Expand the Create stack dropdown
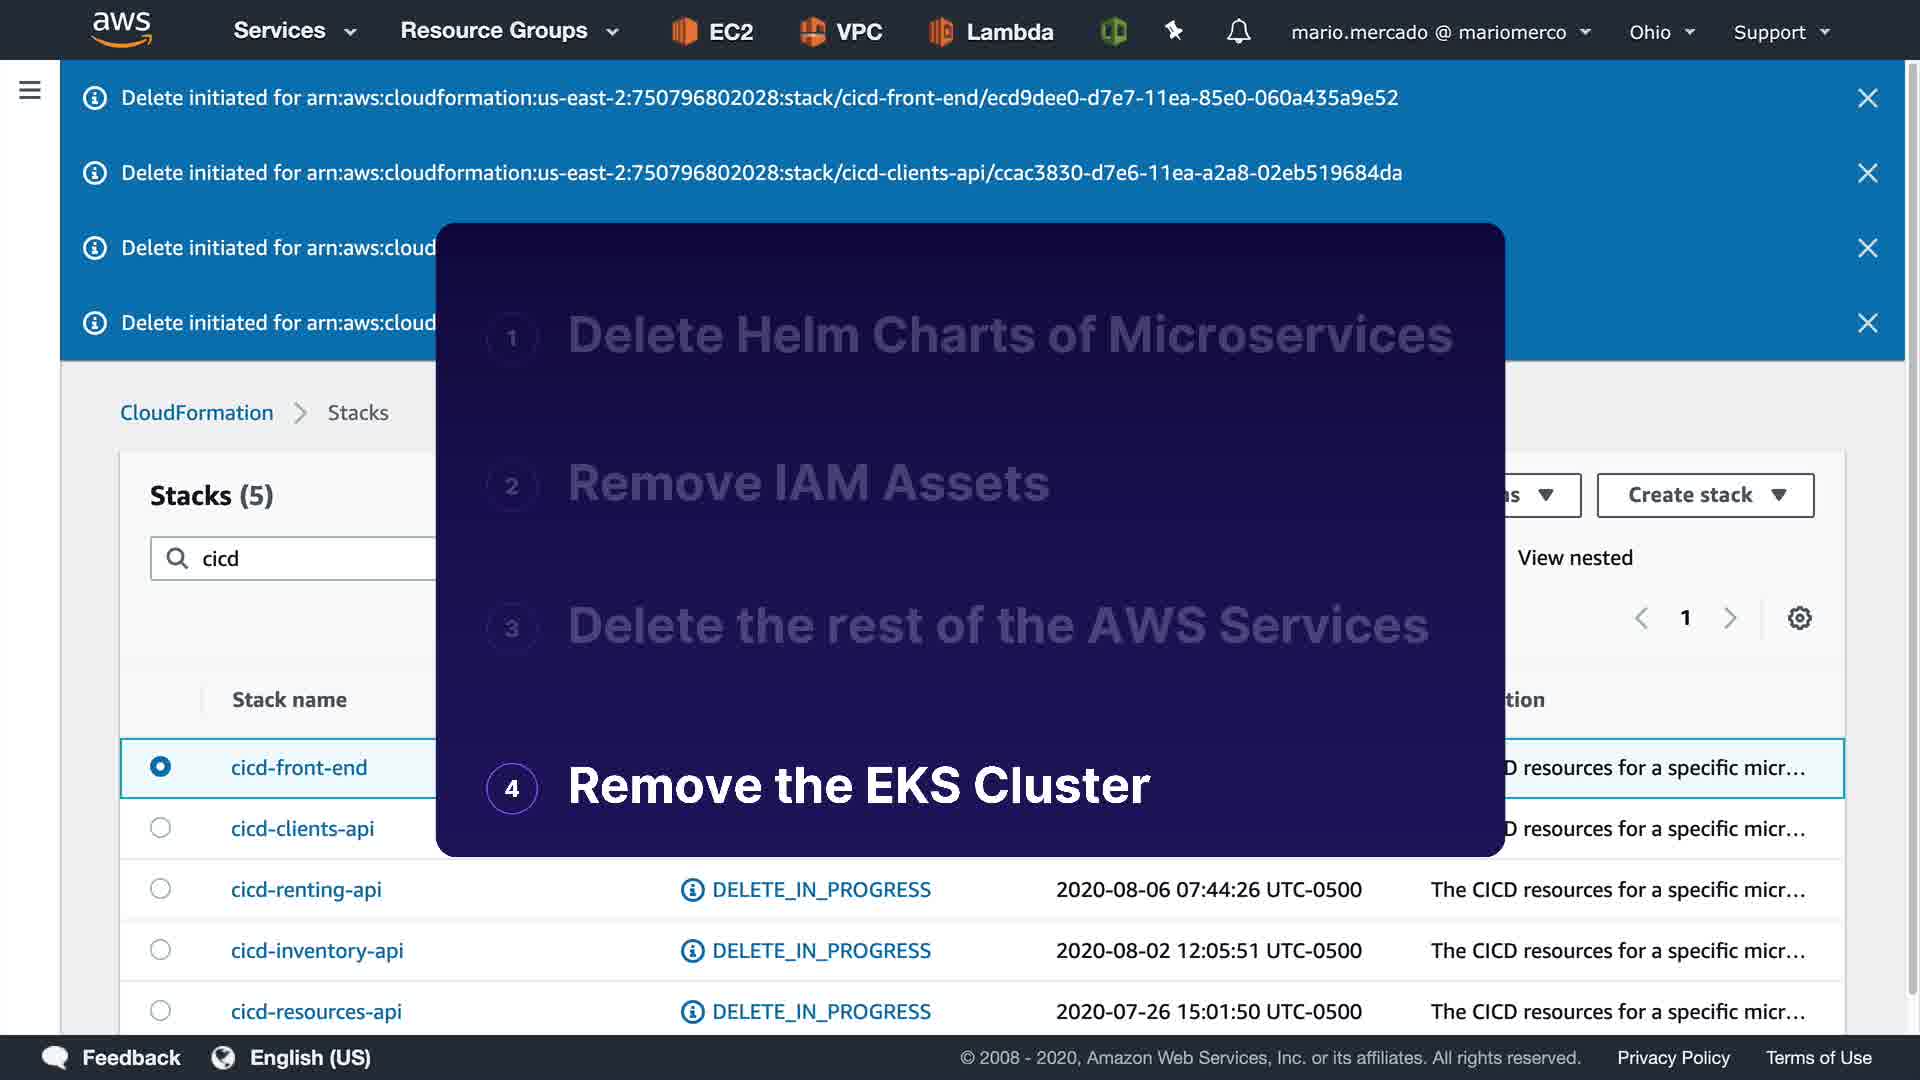1920x1080 pixels. [1705, 496]
